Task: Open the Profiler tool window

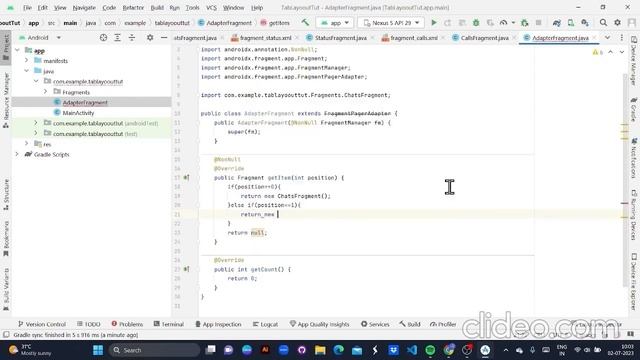Action: pos(443,324)
